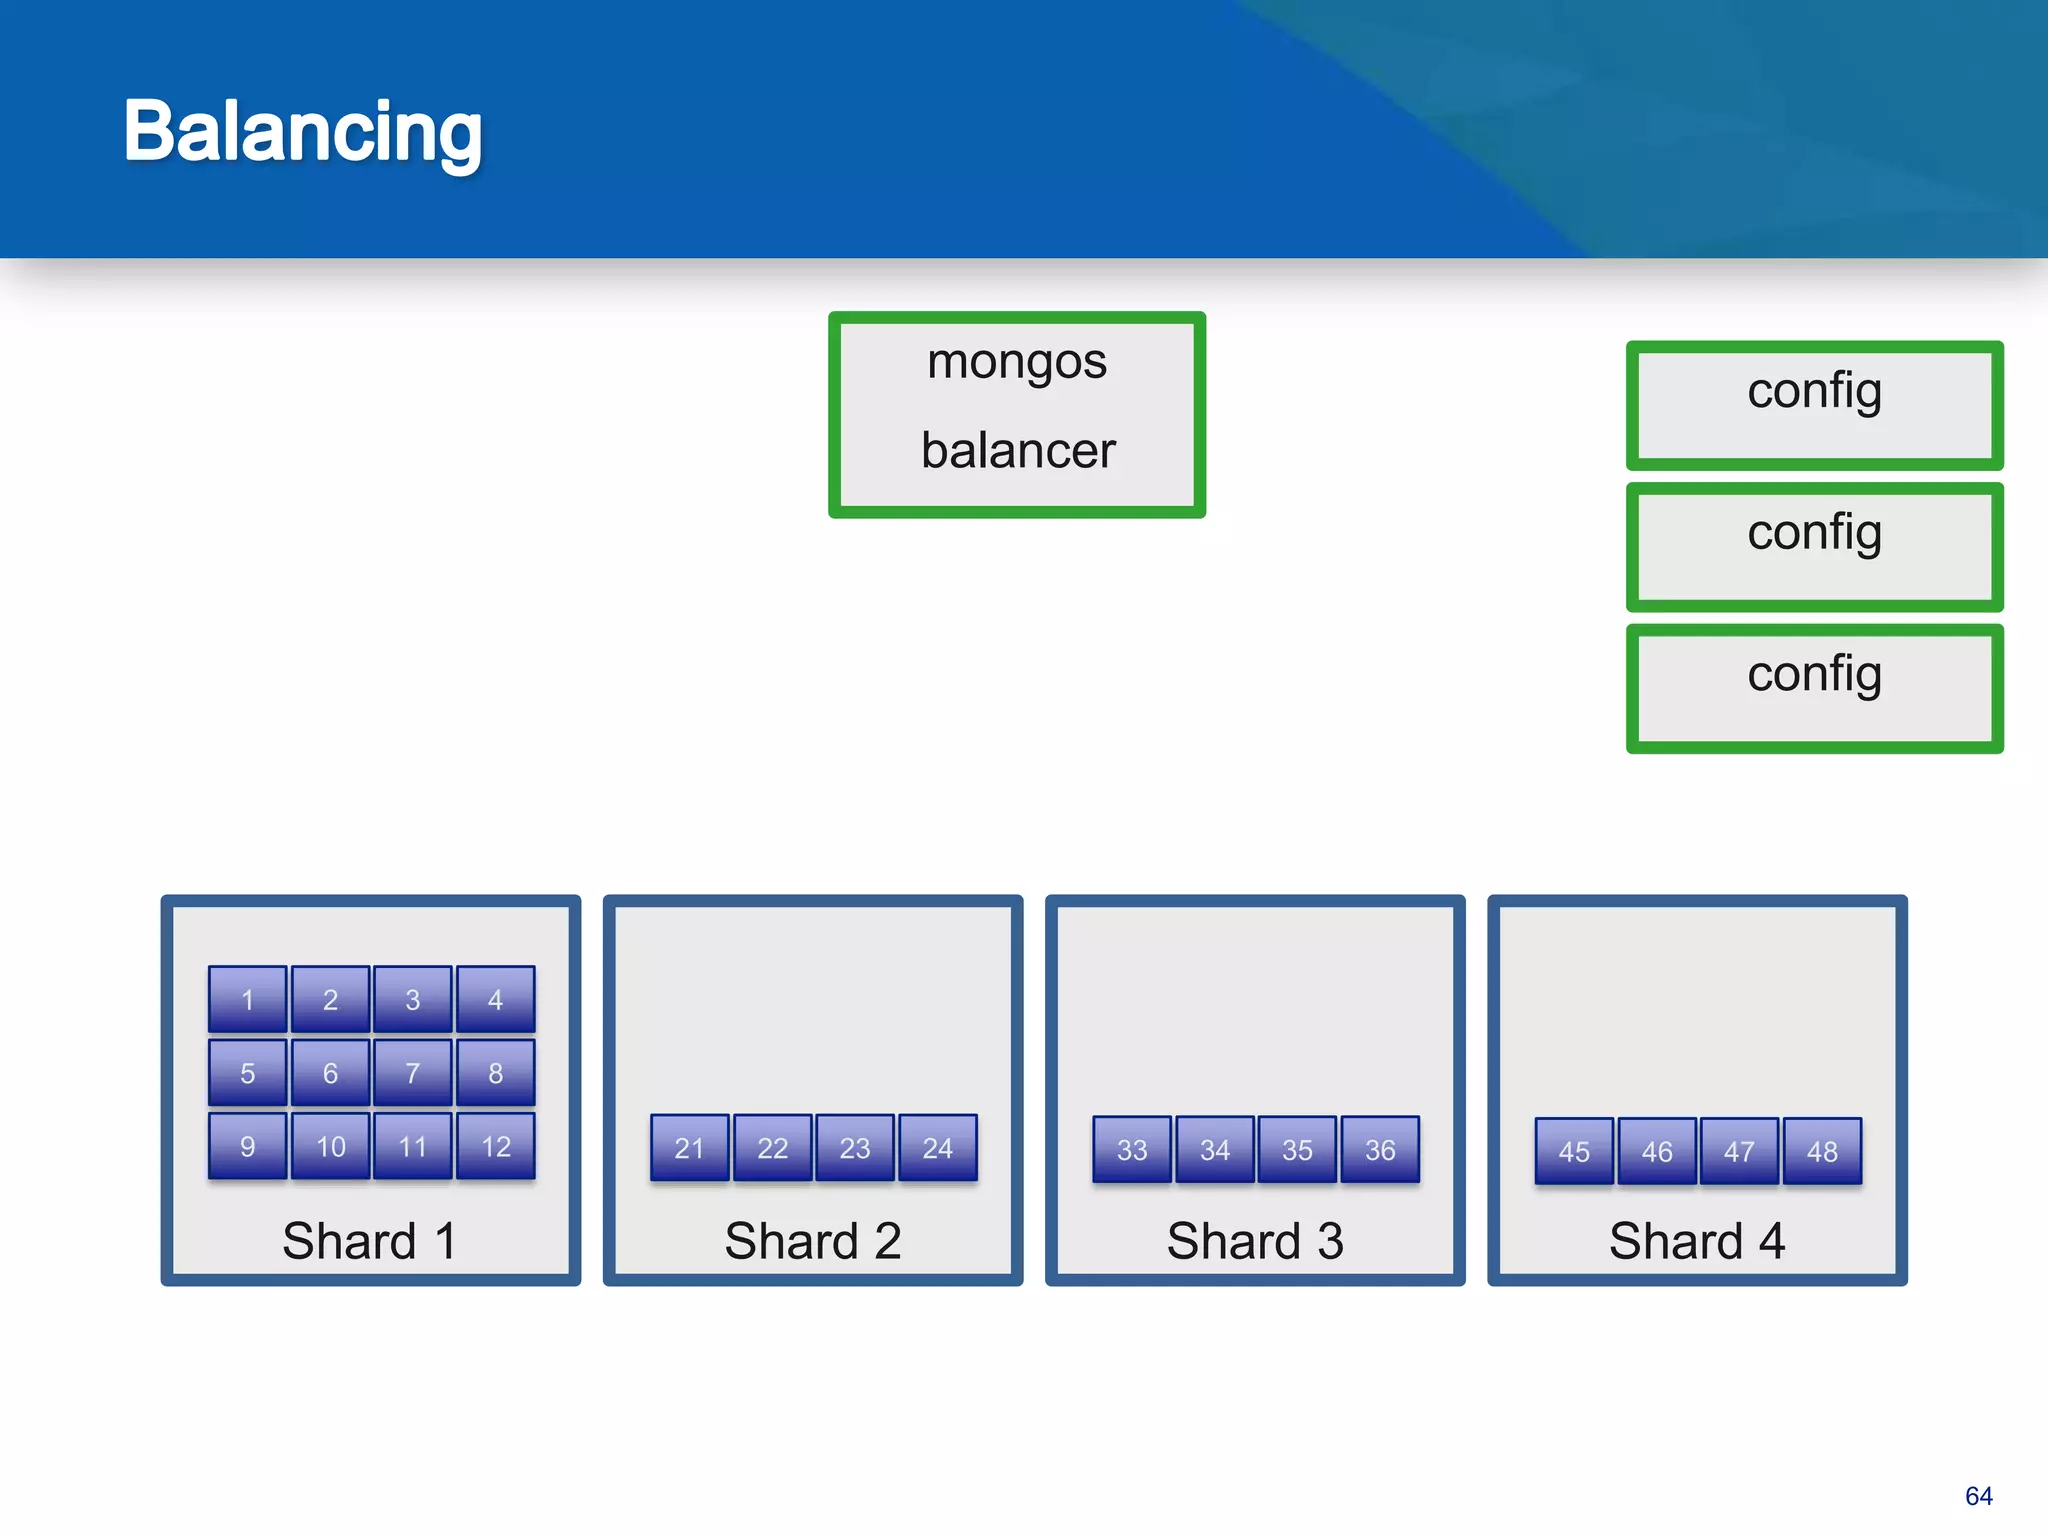
Task: Click the slide number 64
Action: 1978,1496
